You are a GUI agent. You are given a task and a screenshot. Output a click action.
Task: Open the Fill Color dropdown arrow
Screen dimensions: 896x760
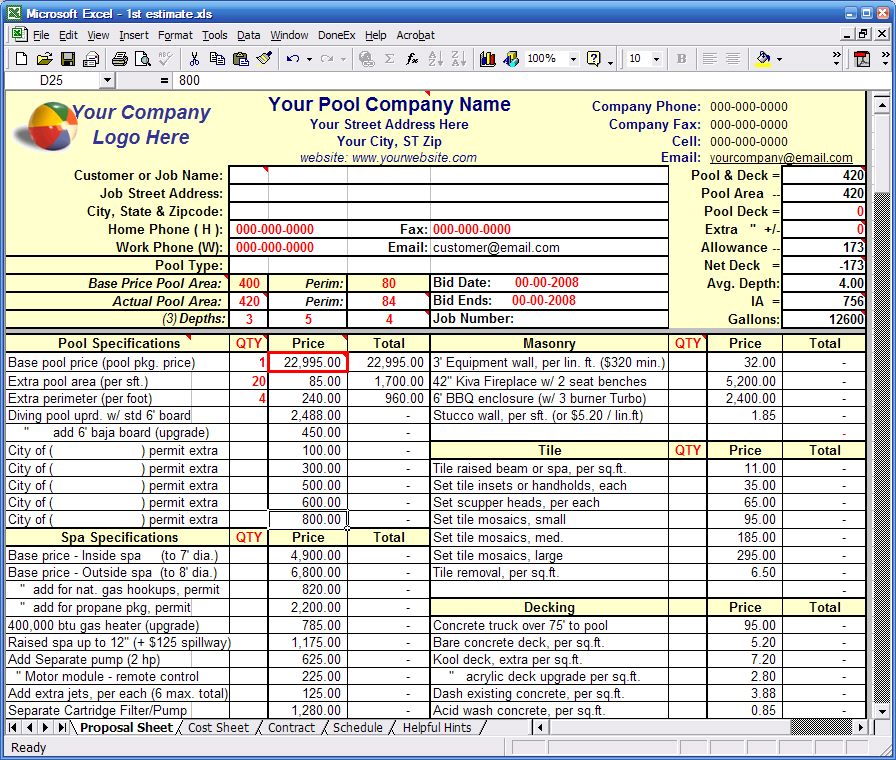(x=779, y=59)
